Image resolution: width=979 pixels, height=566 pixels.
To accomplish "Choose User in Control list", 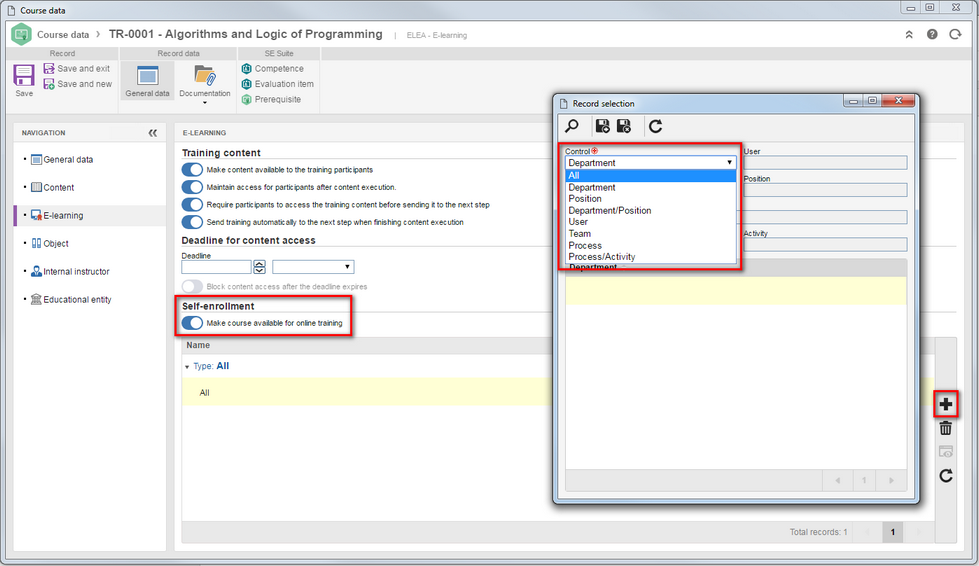I will (651, 222).
